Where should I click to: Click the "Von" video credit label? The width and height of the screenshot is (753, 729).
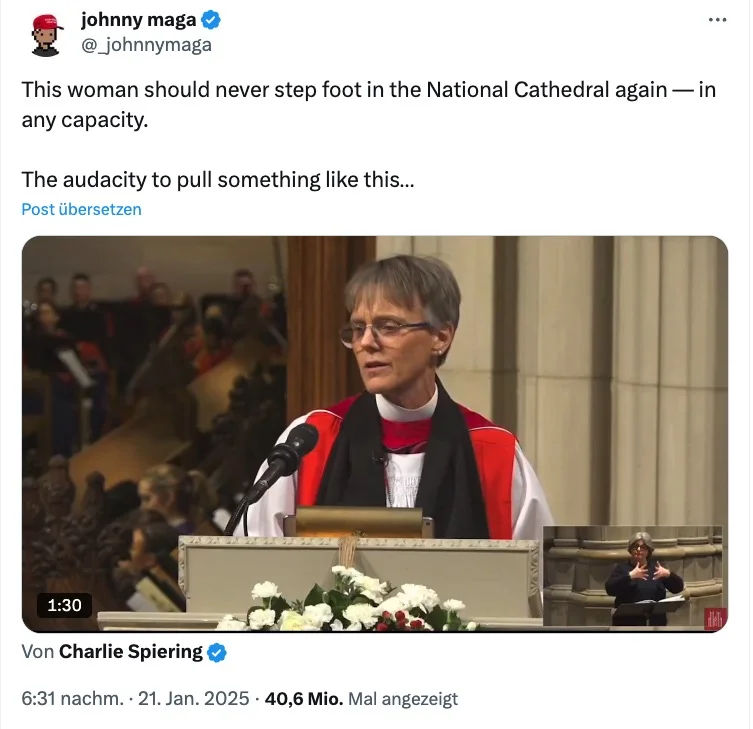pos(37,653)
